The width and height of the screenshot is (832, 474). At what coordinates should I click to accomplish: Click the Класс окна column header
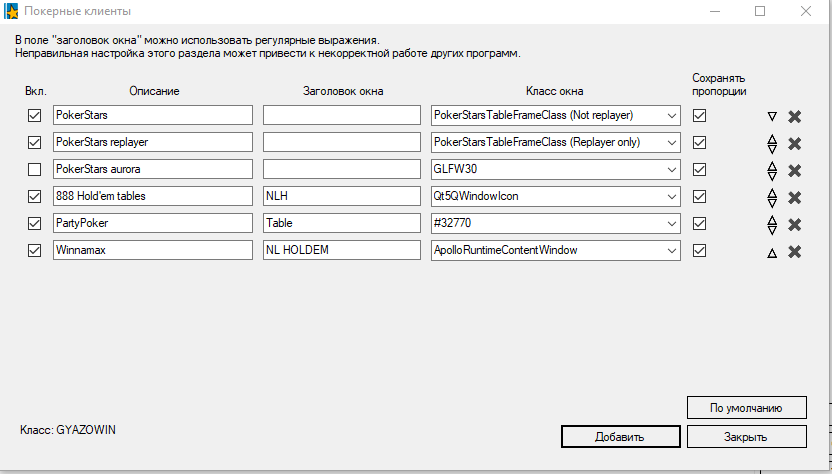pyautogui.click(x=554, y=91)
